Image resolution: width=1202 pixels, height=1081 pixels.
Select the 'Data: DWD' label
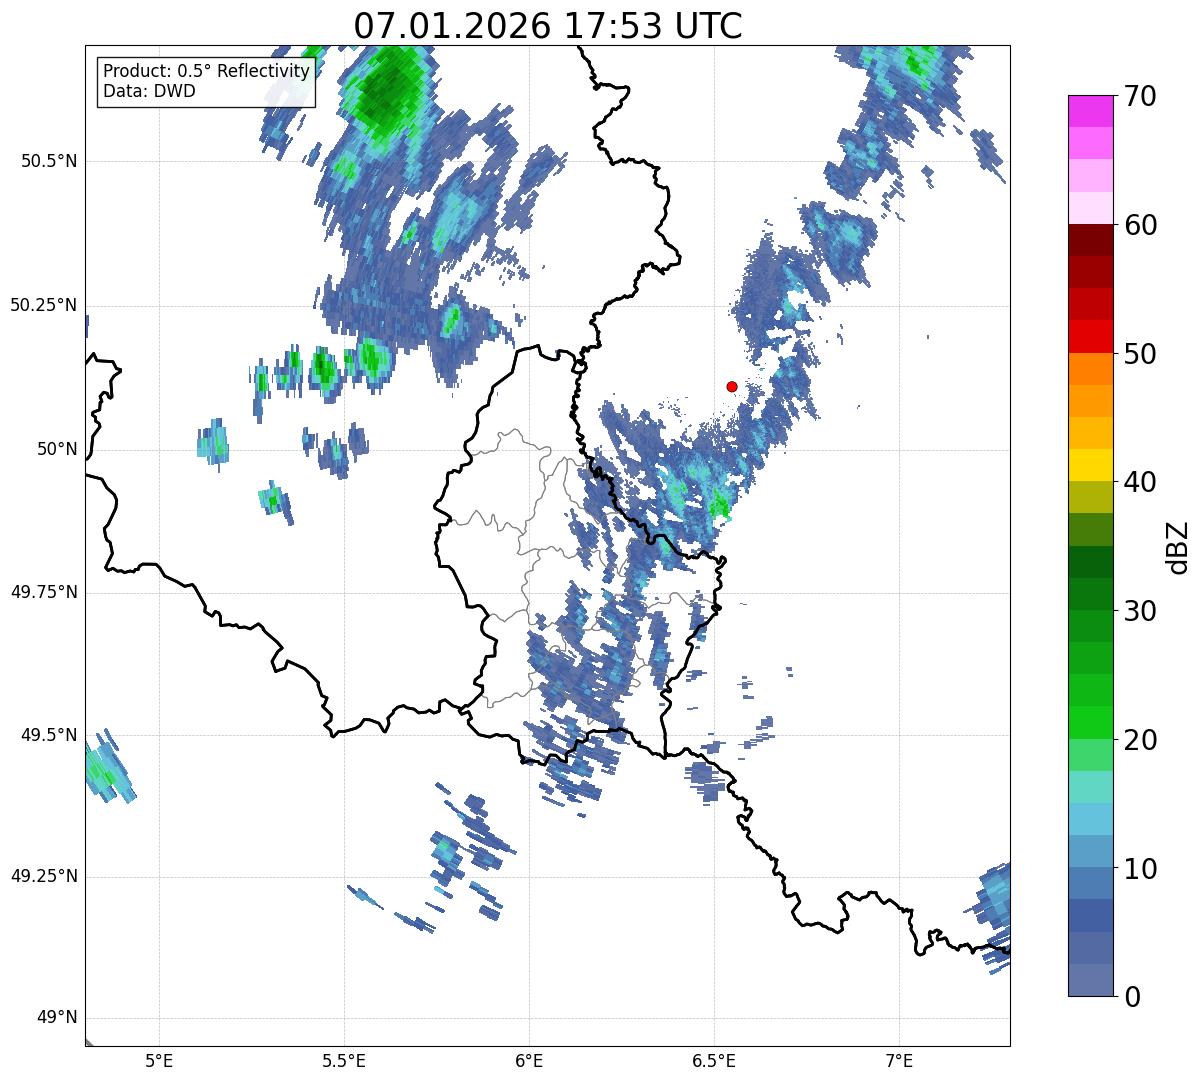(150, 91)
